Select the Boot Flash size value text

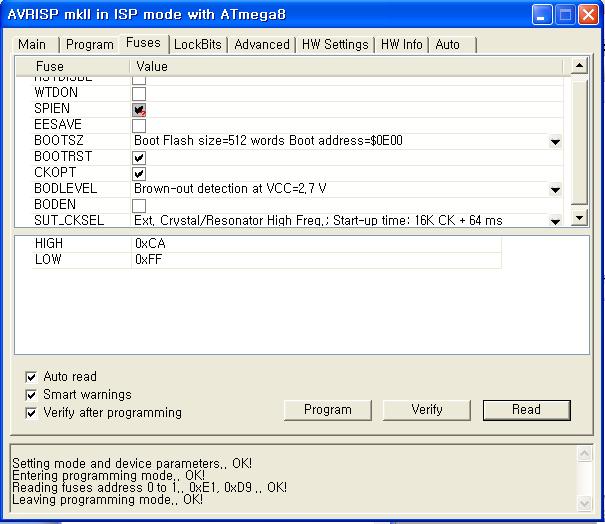click(x=268, y=140)
